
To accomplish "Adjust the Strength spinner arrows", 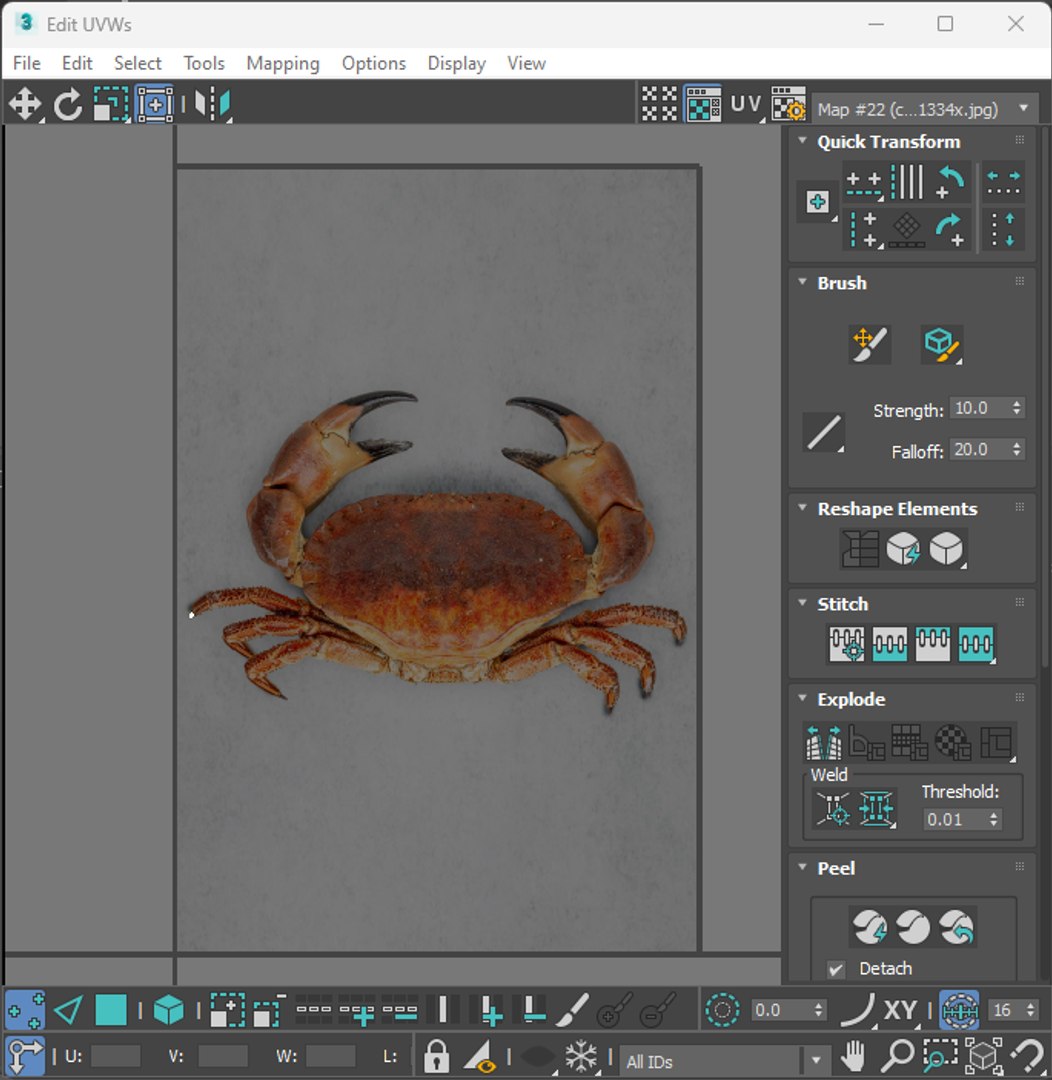I will [1017, 408].
